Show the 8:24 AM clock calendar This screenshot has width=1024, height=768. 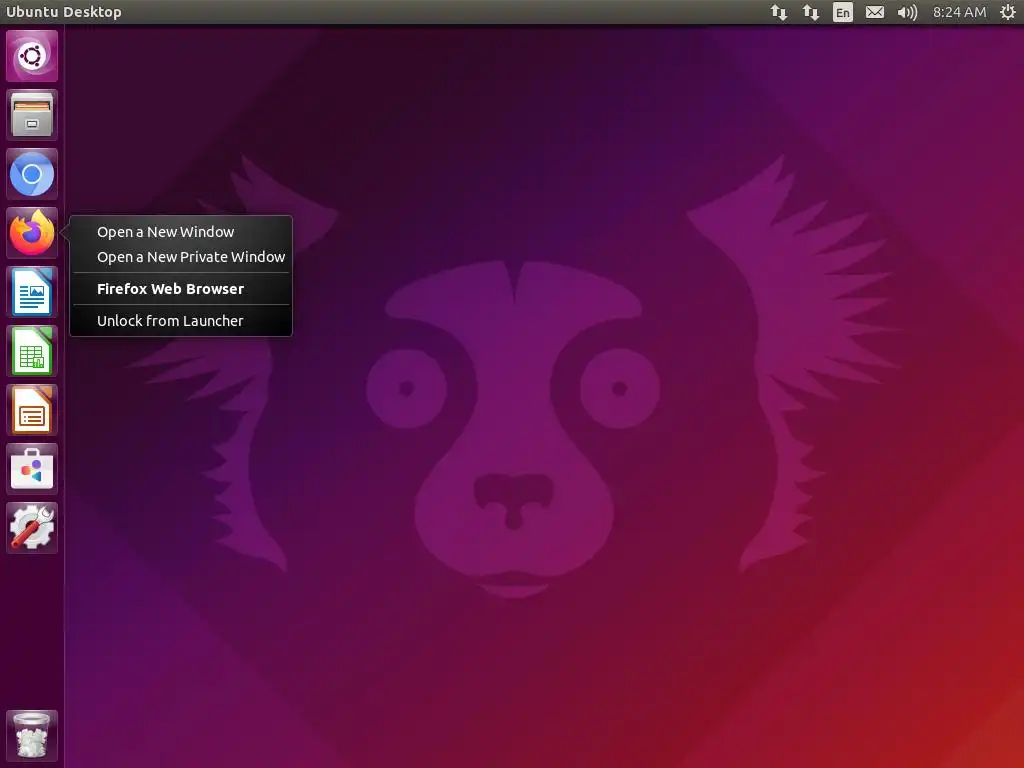pyautogui.click(x=959, y=12)
